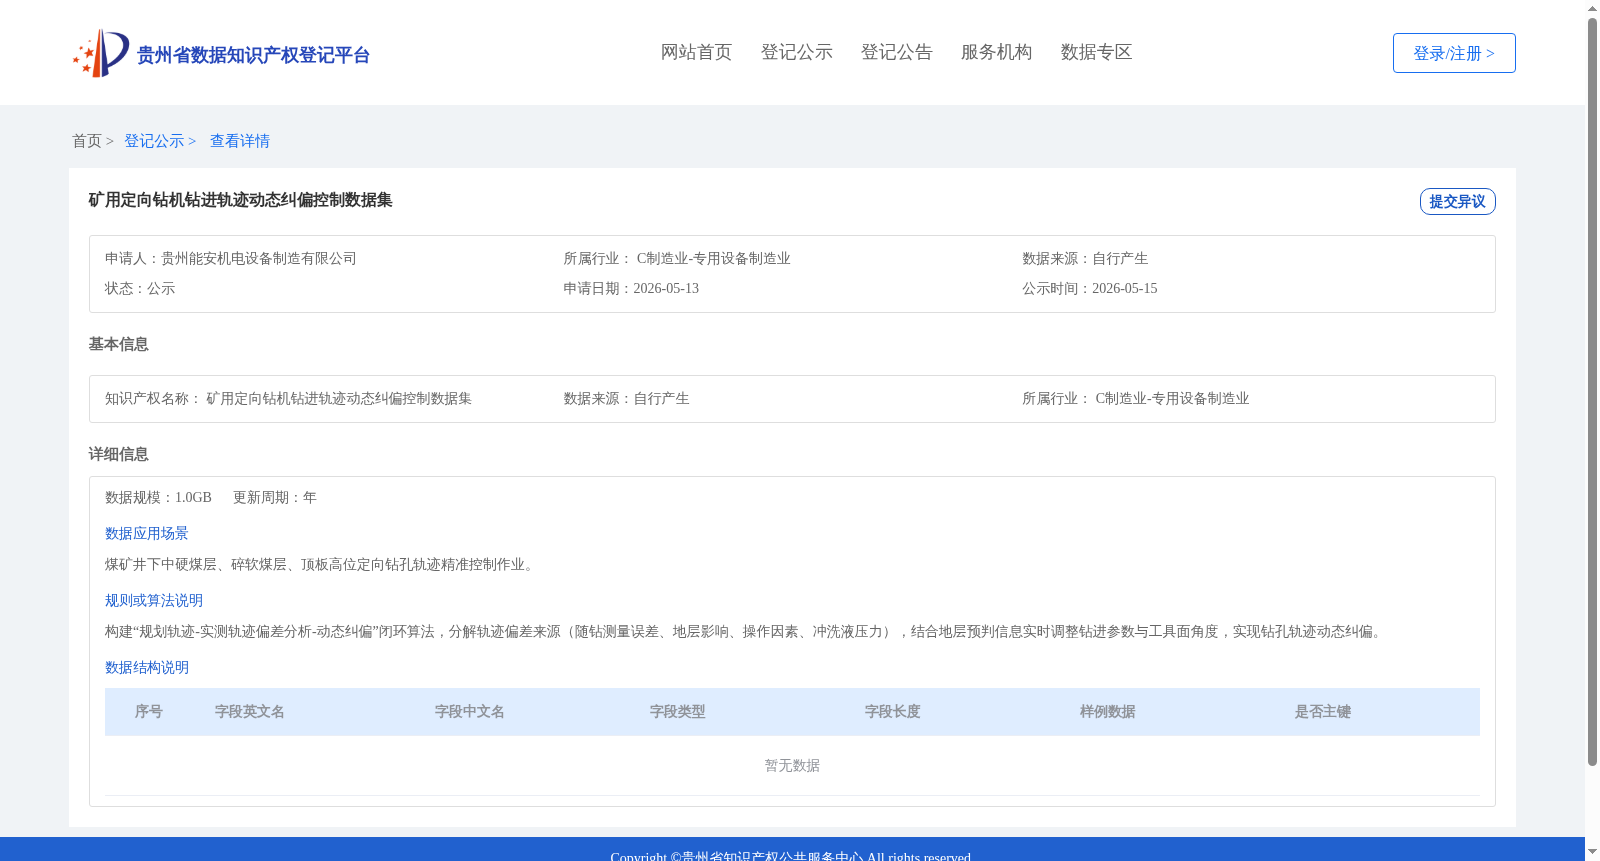
Task: Click 首页 breadcrumb link
Action: point(87,141)
